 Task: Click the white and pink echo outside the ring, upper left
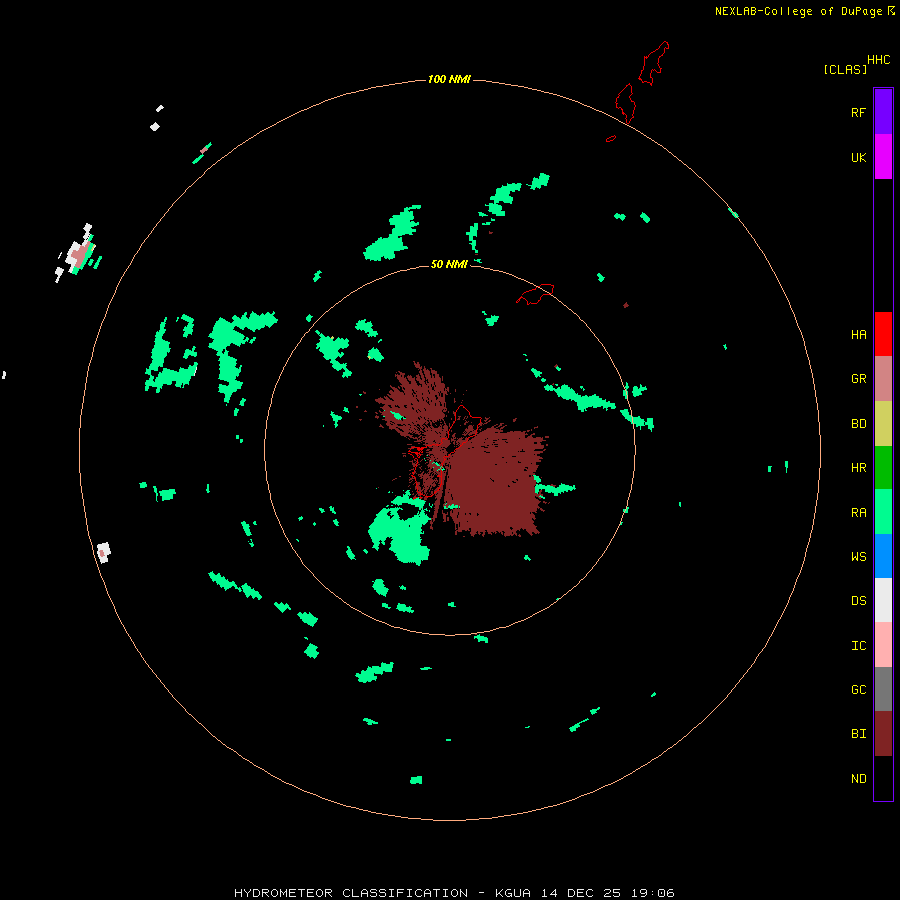[77, 253]
